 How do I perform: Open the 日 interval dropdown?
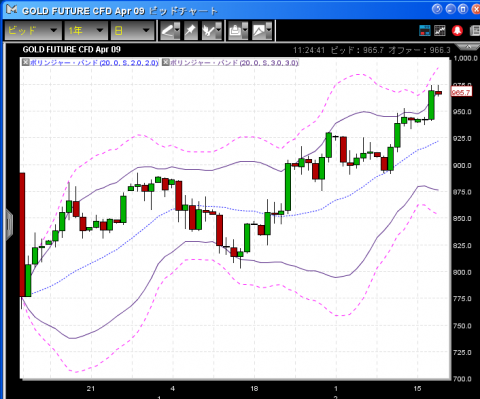click(133, 31)
